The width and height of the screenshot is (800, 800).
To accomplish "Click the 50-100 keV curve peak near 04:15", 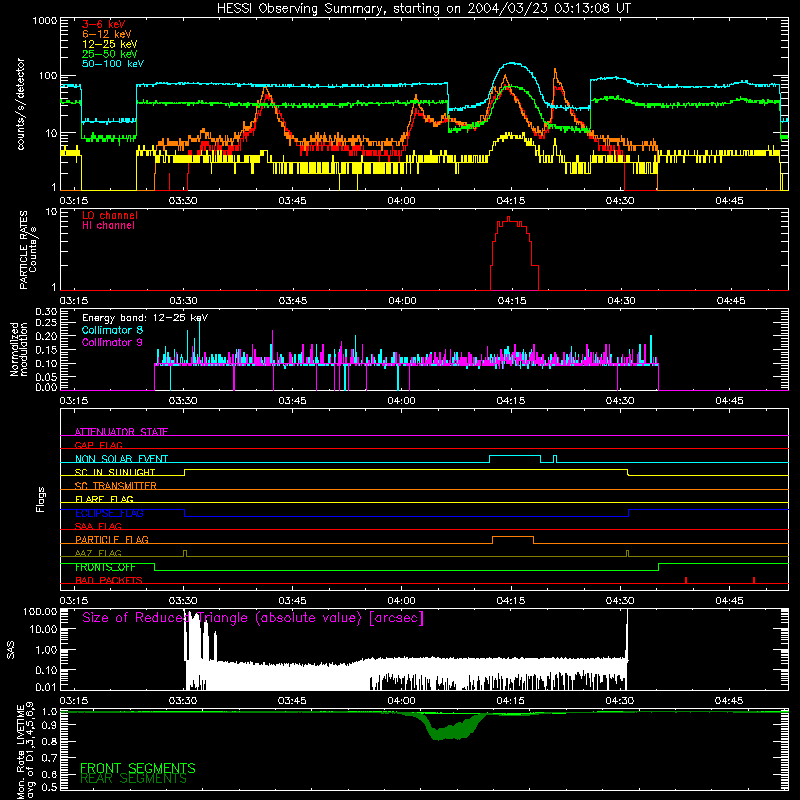I will pyautogui.click(x=512, y=64).
